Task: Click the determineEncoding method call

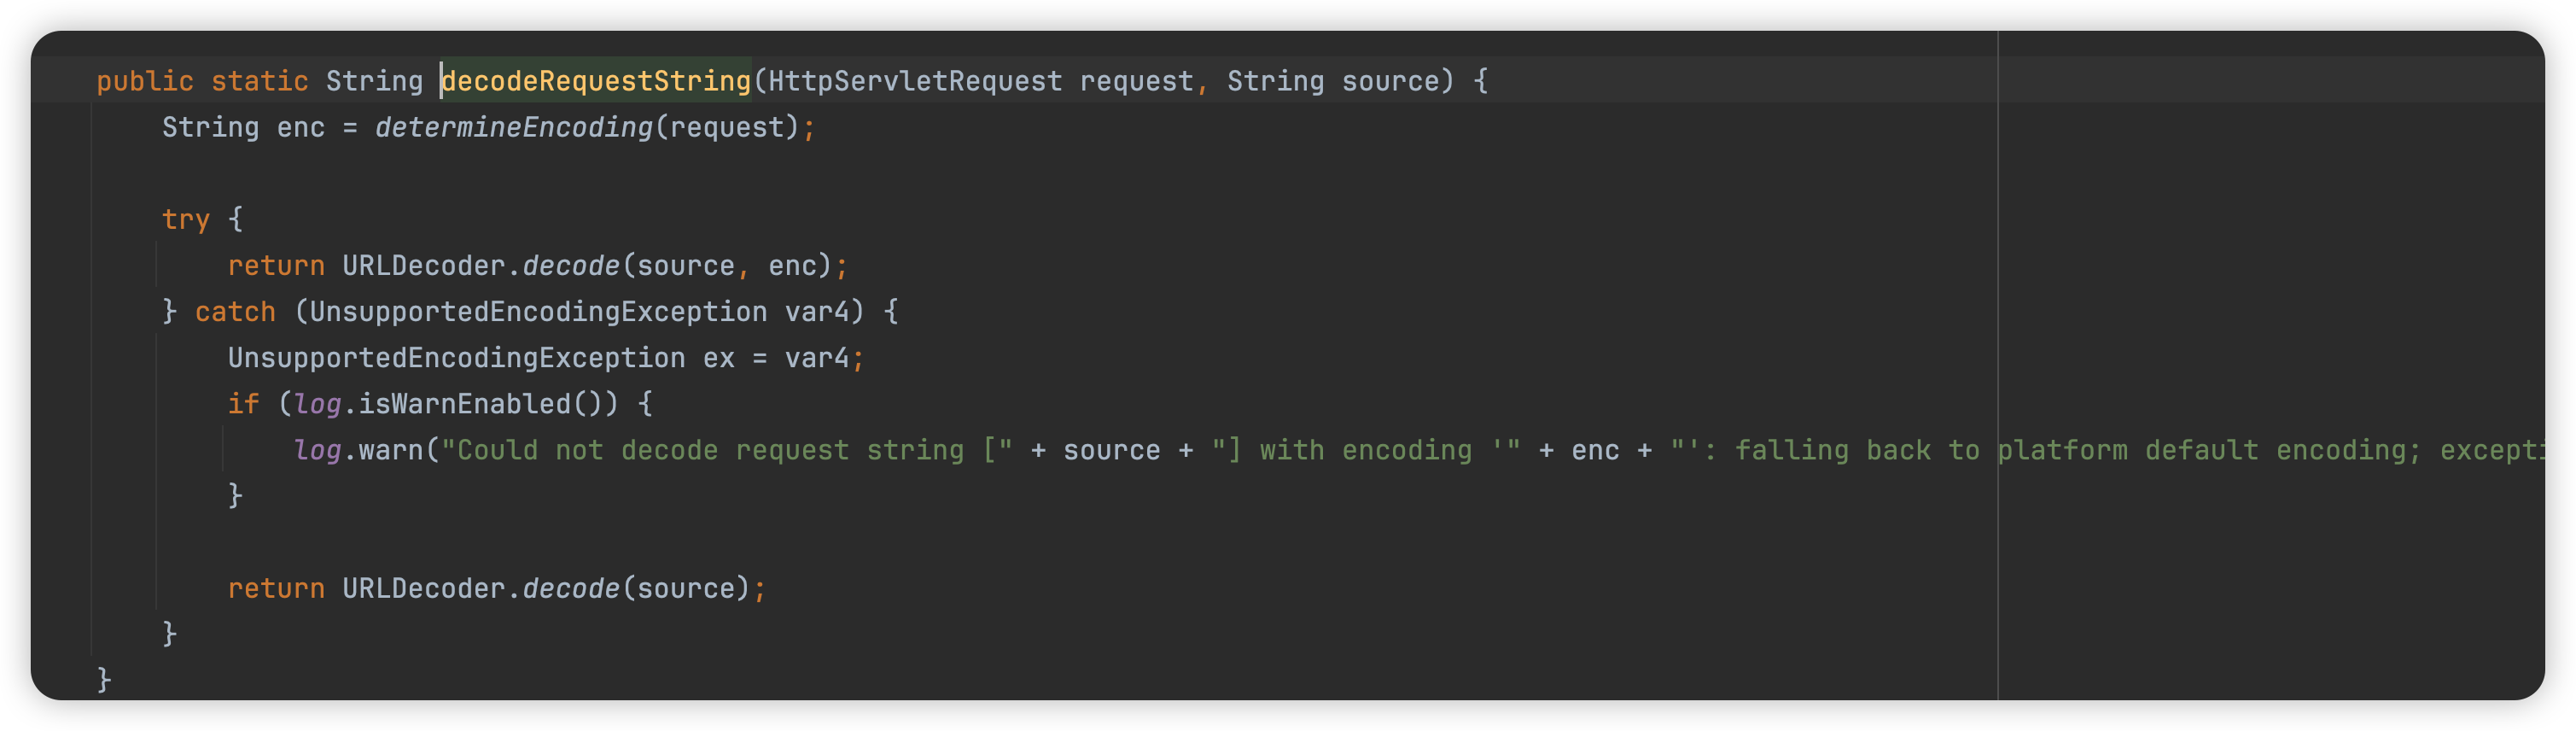Action: (513, 127)
